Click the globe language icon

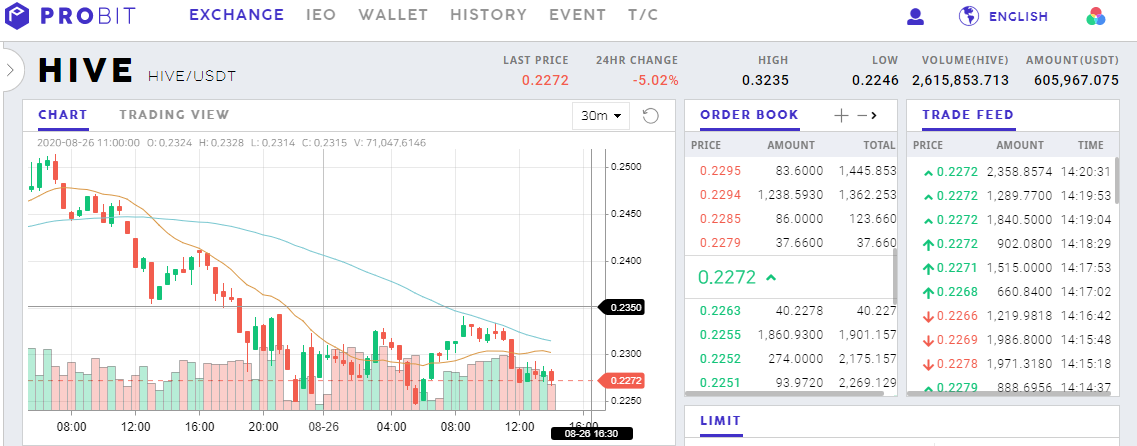coord(969,16)
